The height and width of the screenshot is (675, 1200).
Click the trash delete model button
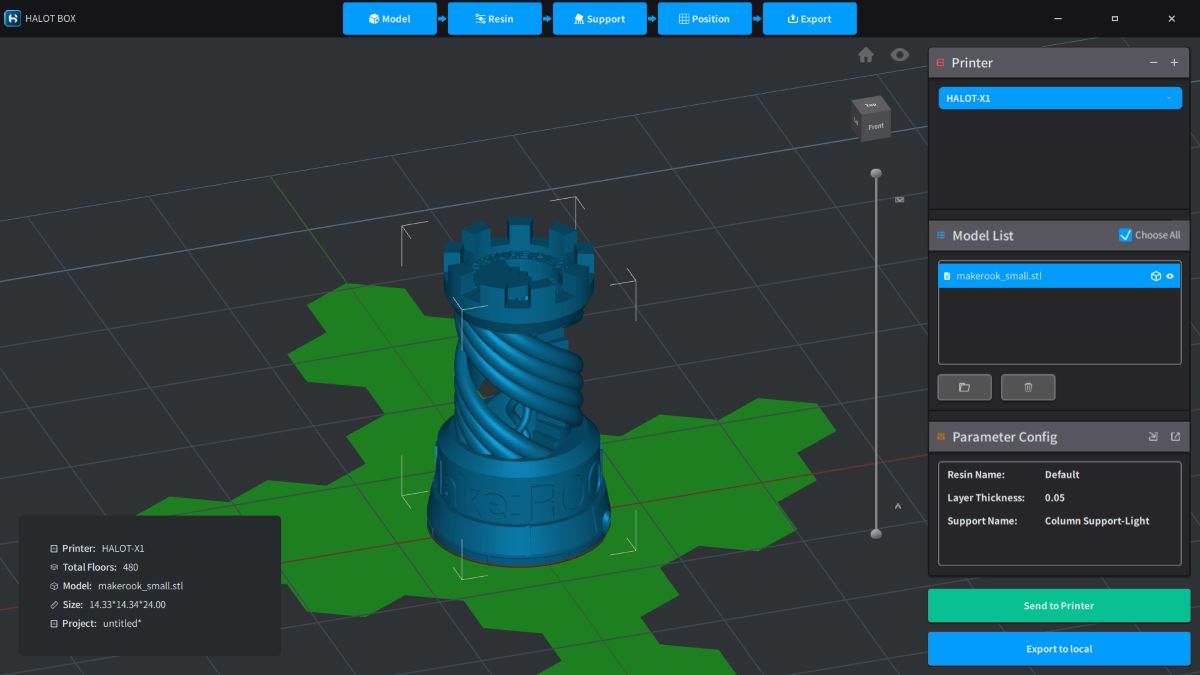[1028, 387]
